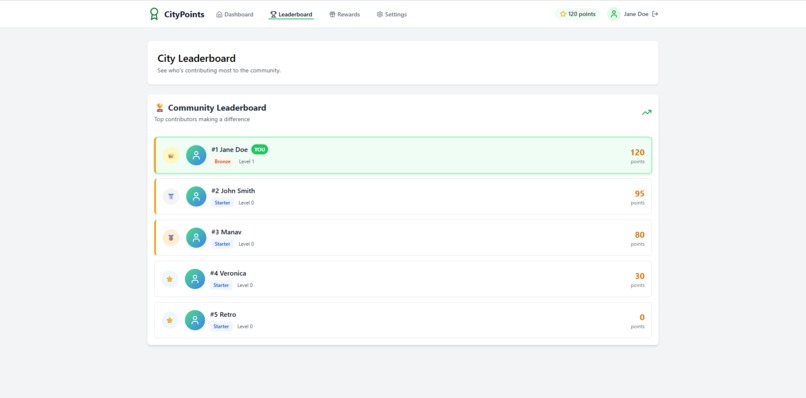Click the Starter badge under Retro
This screenshot has width=806, height=398.
point(221,326)
